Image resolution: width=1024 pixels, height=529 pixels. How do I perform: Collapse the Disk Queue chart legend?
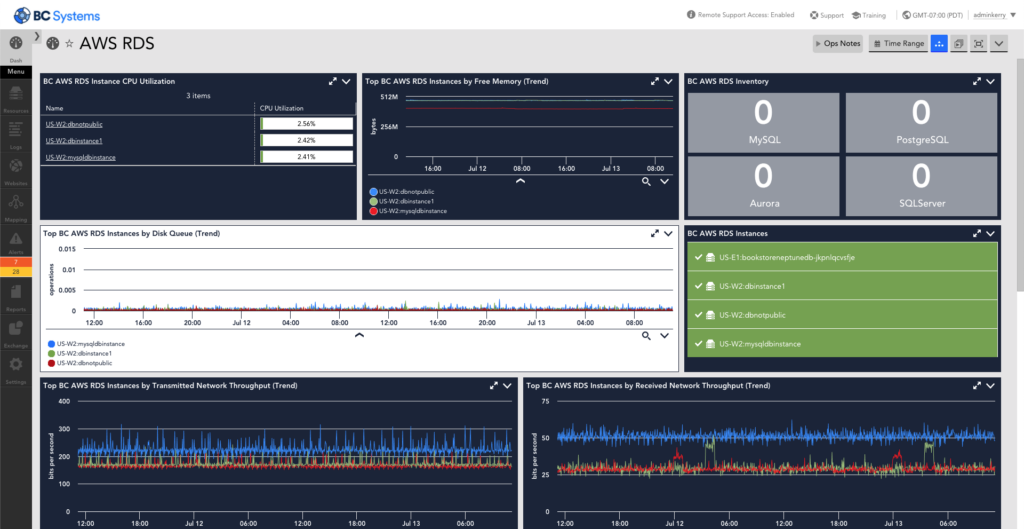pyautogui.click(x=359, y=335)
